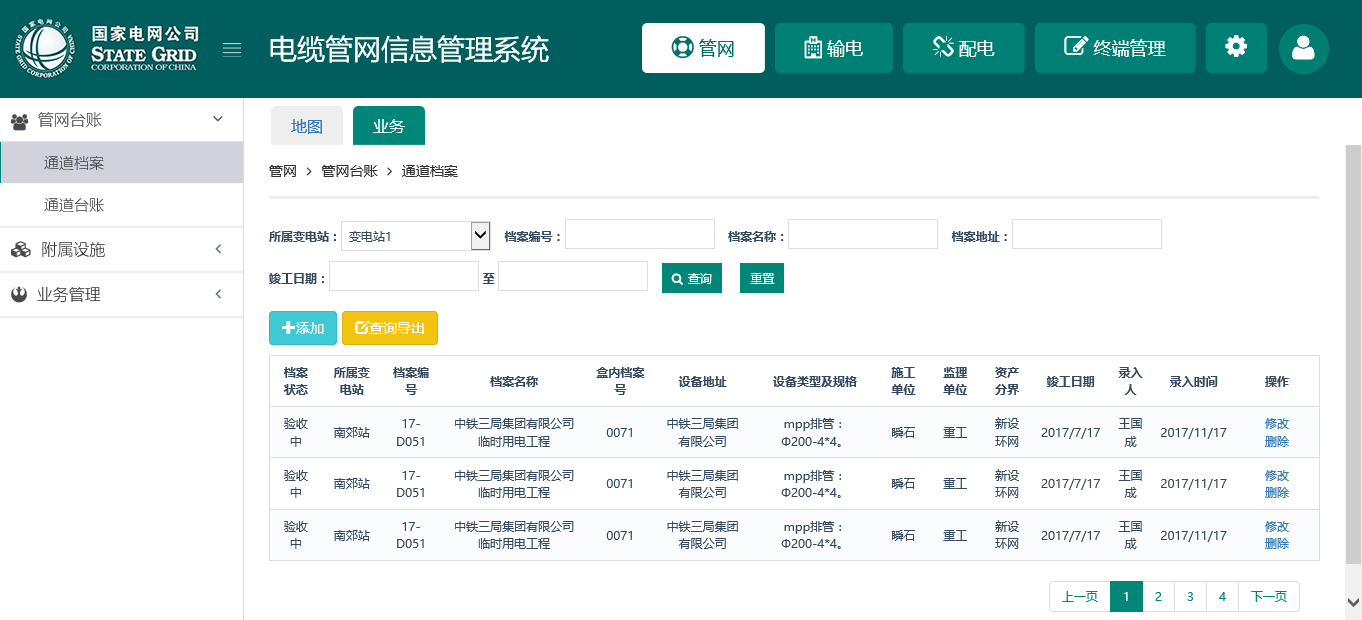Click the 竣工日期 end date field
This screenshot has height=620, width=1362.
pyautogui.click(x=573, y=276)
